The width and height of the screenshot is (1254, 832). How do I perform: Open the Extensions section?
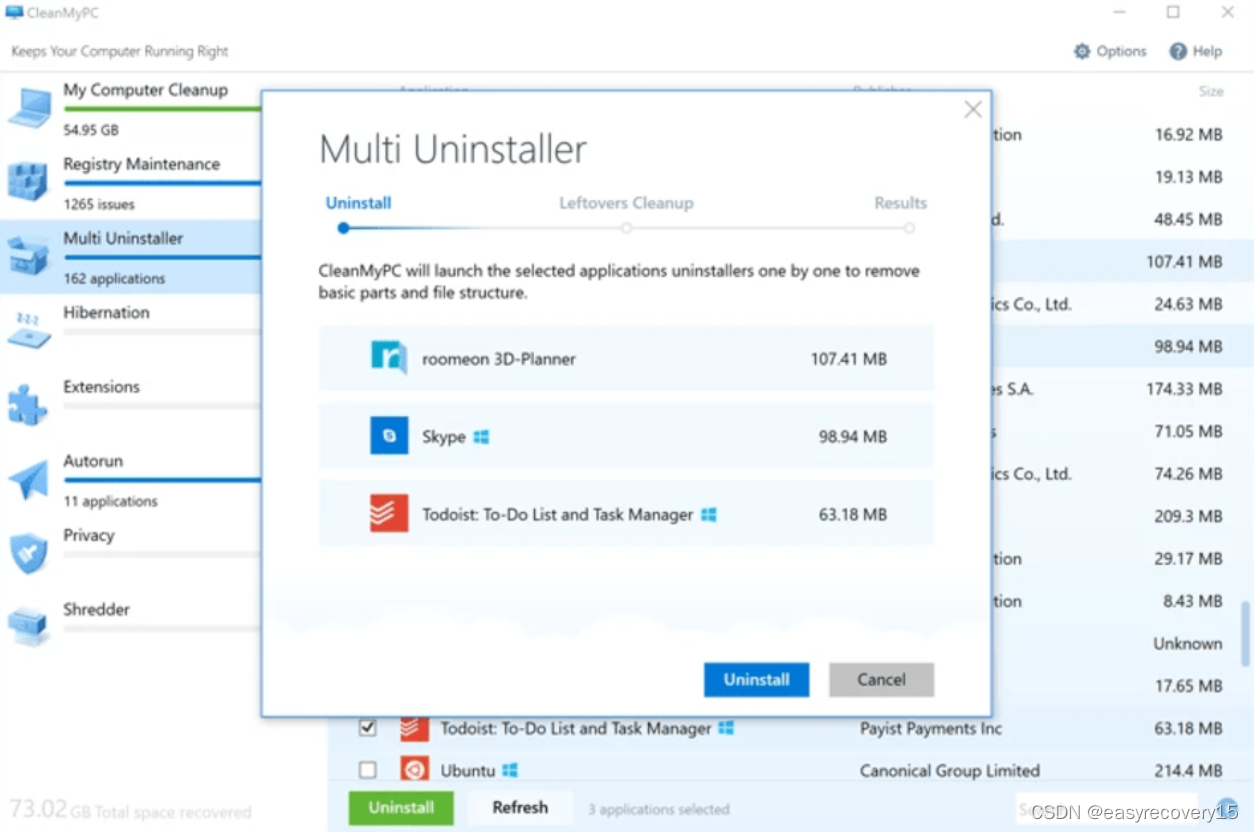point(101,387)
